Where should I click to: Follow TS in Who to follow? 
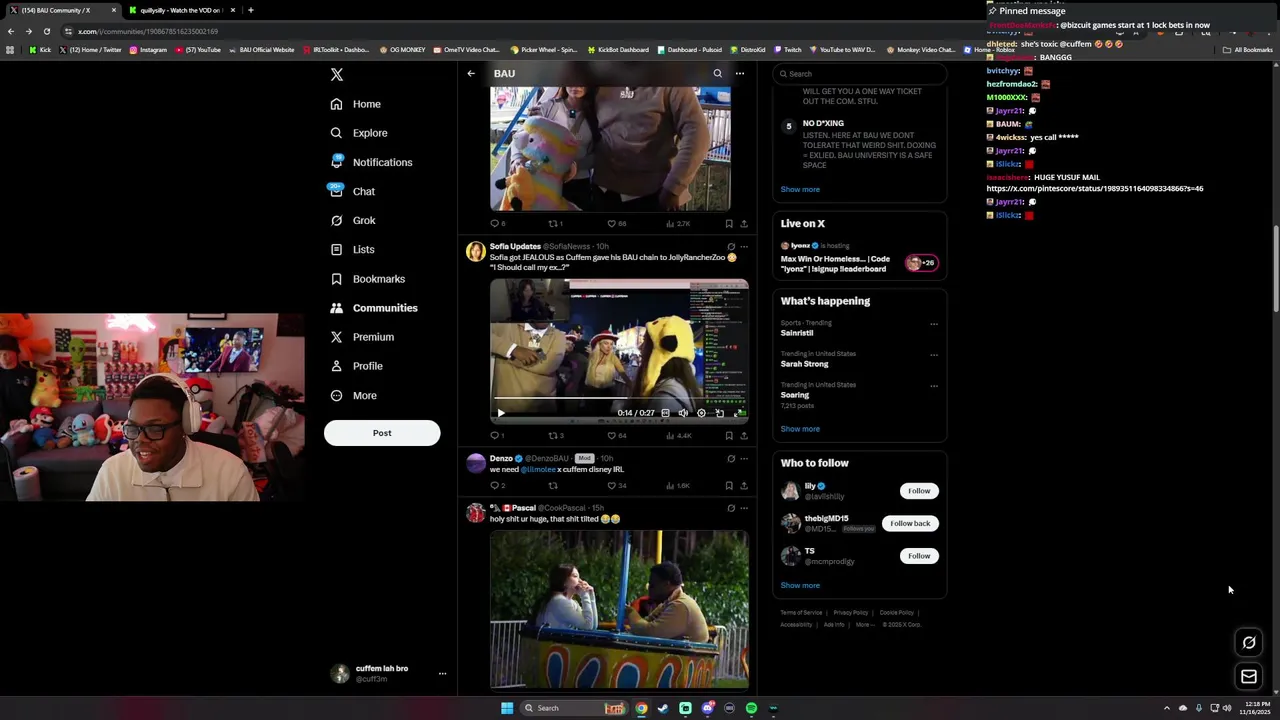pos(919,556)
